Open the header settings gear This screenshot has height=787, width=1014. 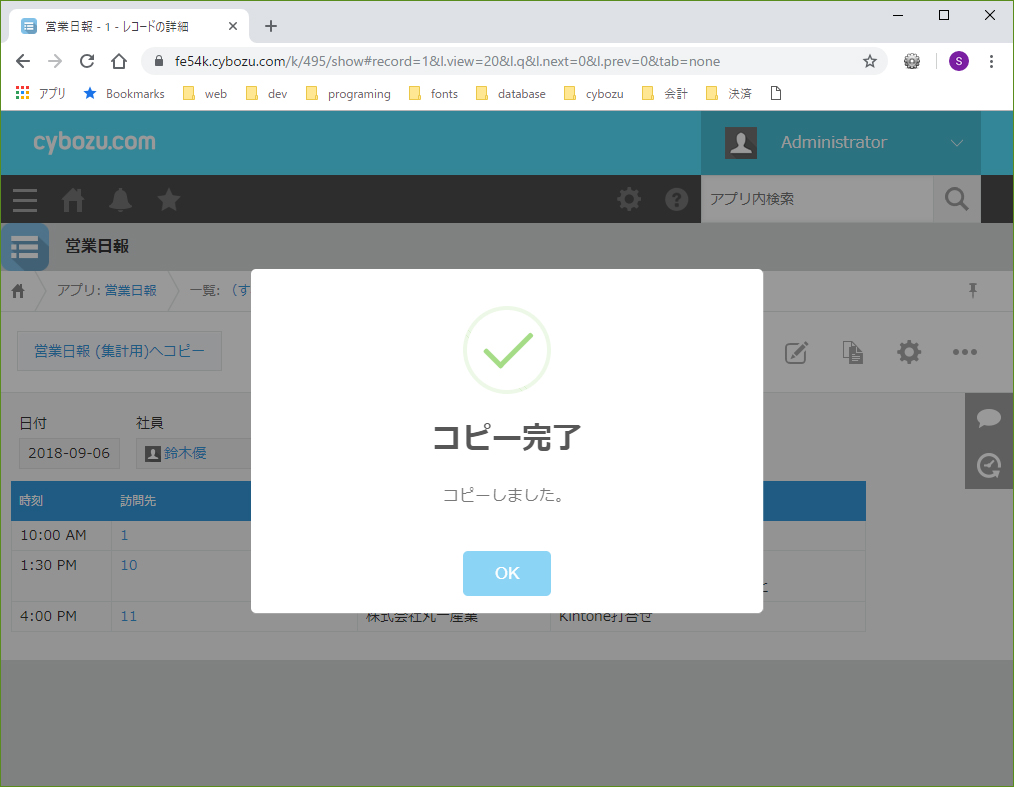[x=629, y=200]
